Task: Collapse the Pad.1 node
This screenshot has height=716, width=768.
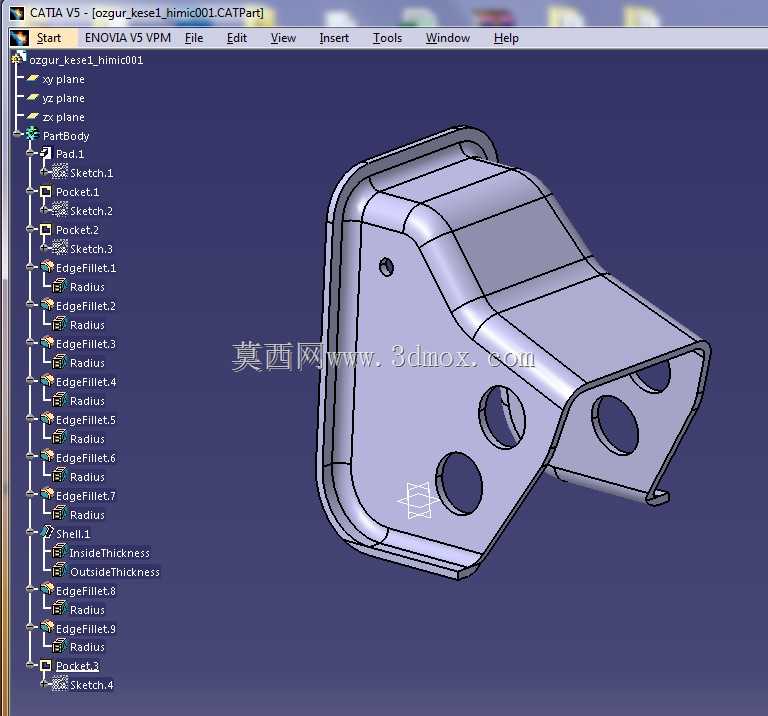Action: (x=31, y=153)
